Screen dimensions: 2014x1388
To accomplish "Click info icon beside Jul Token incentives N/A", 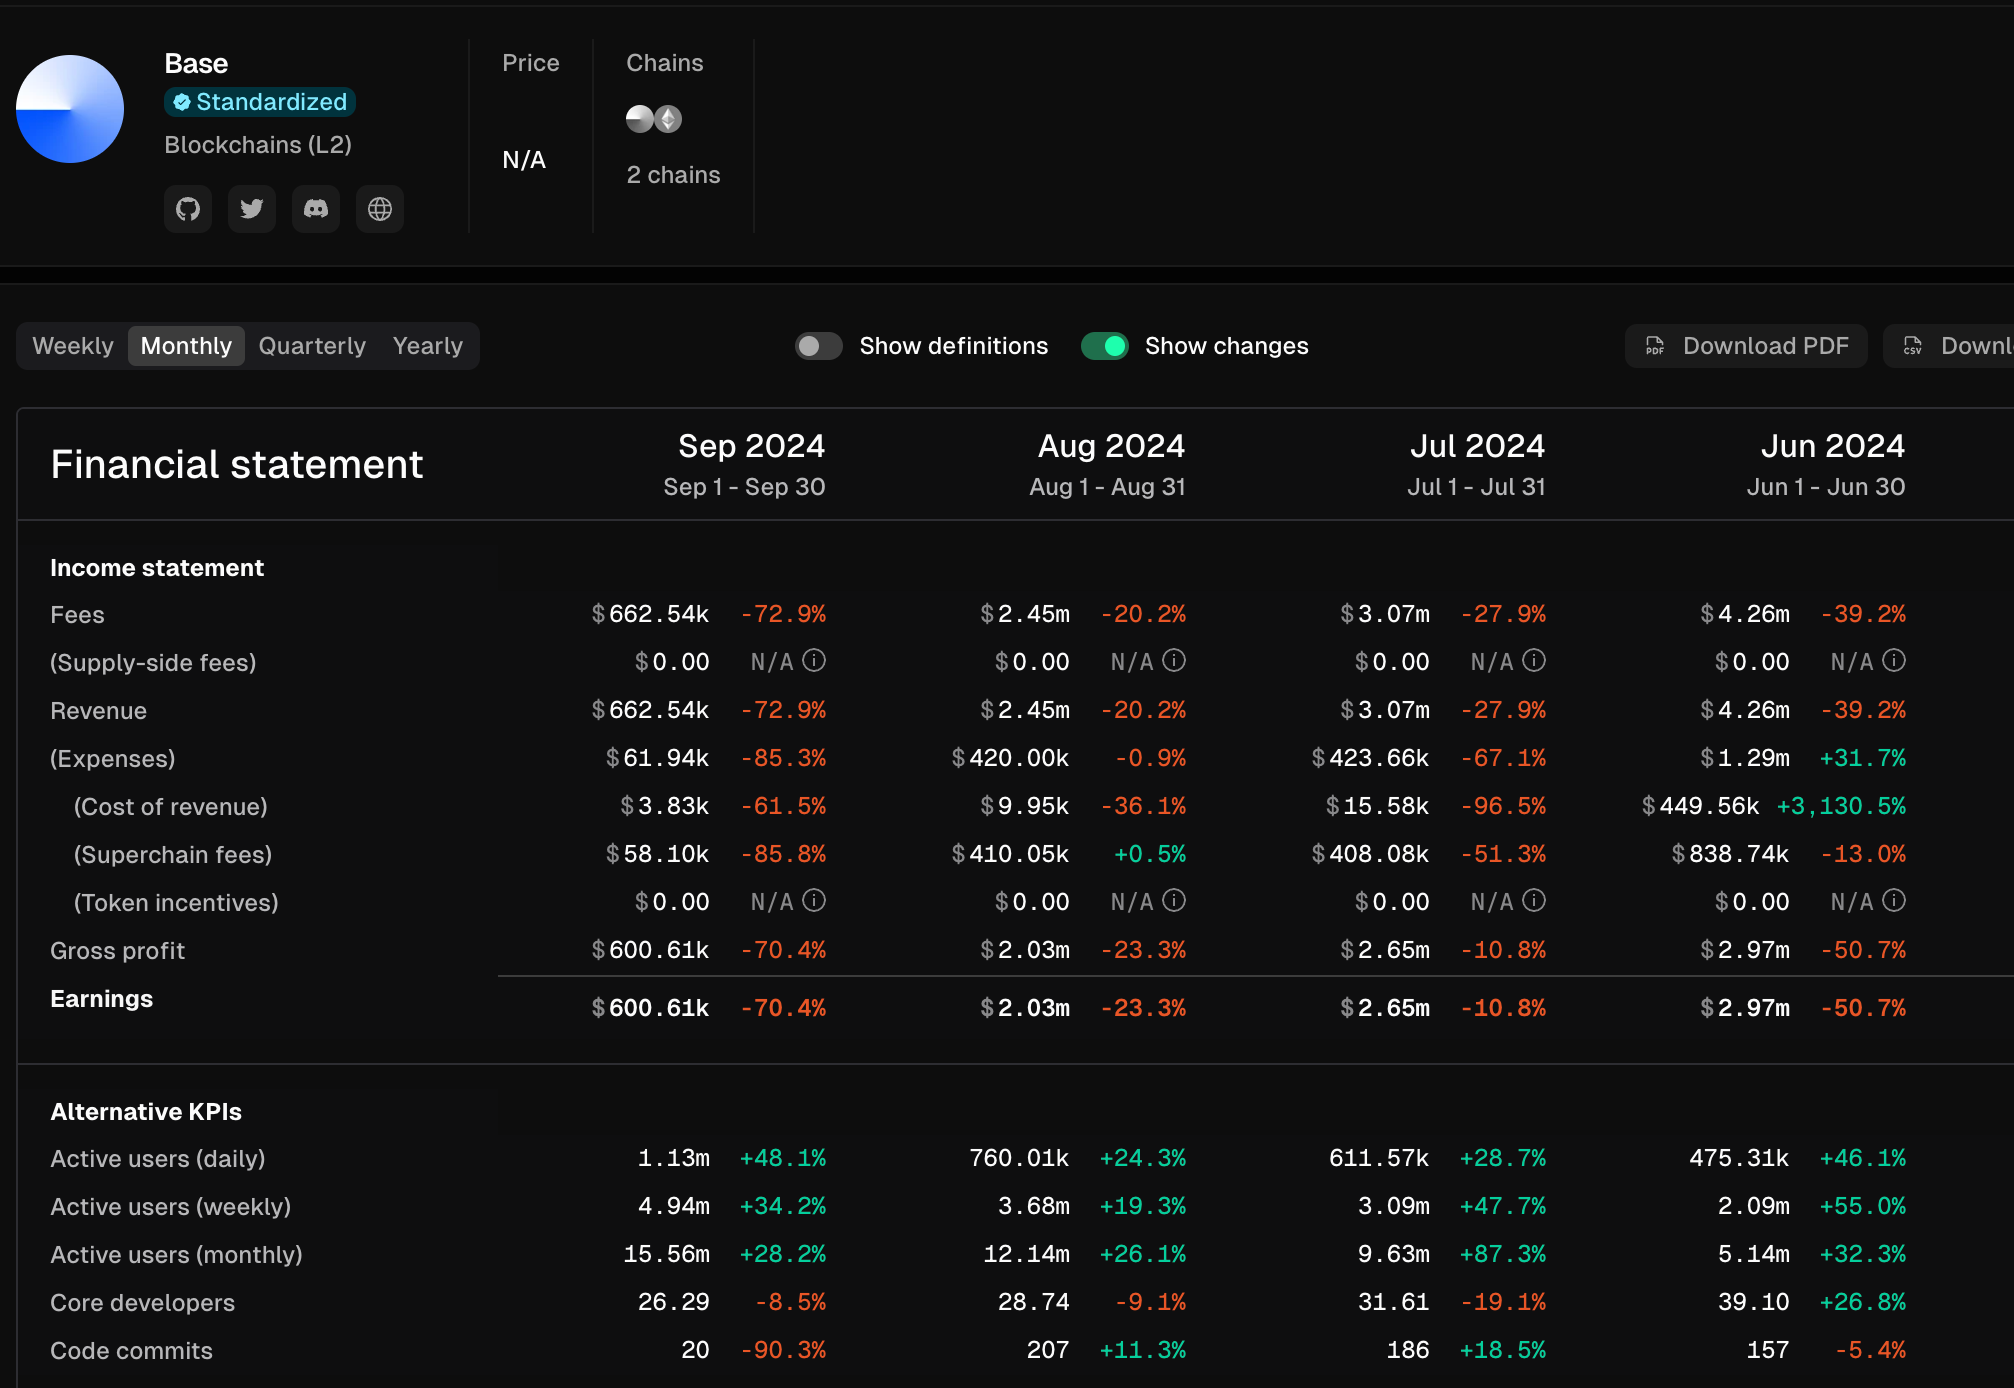I will tap(1534, 901).
